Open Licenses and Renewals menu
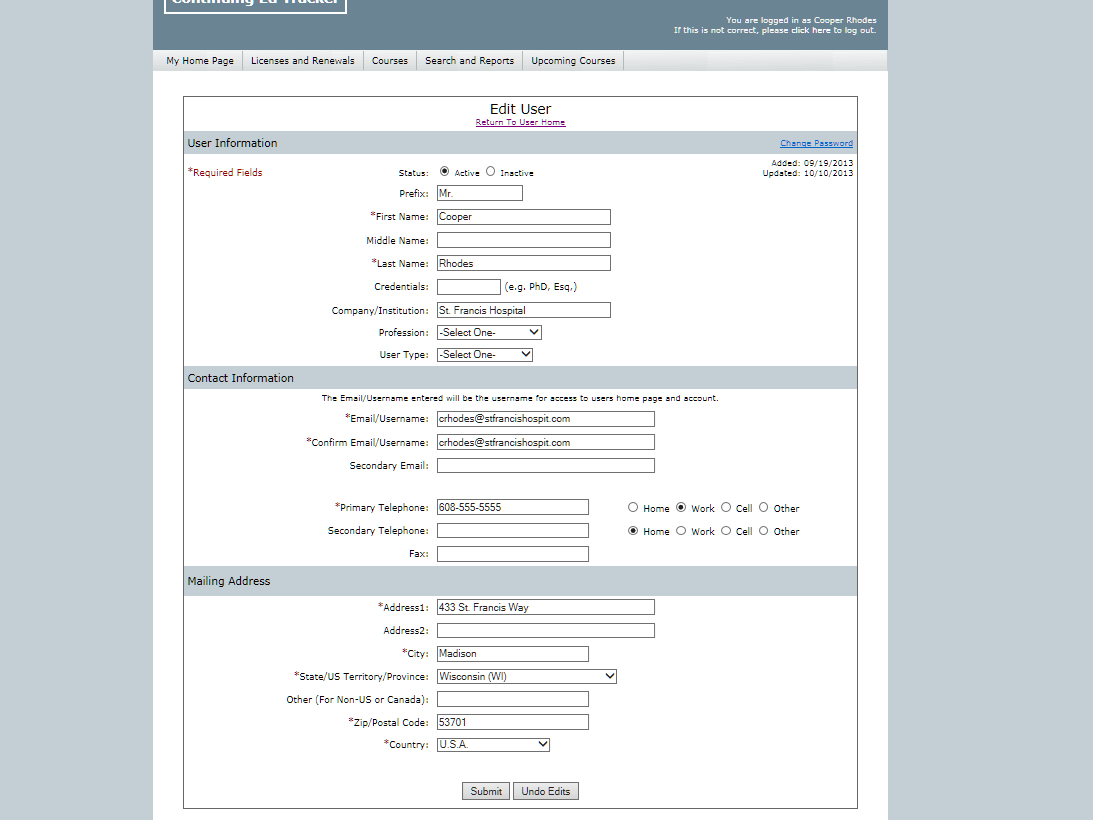Screen dimensions: 1093x820 pyautogui.click(x=302, y=61)
